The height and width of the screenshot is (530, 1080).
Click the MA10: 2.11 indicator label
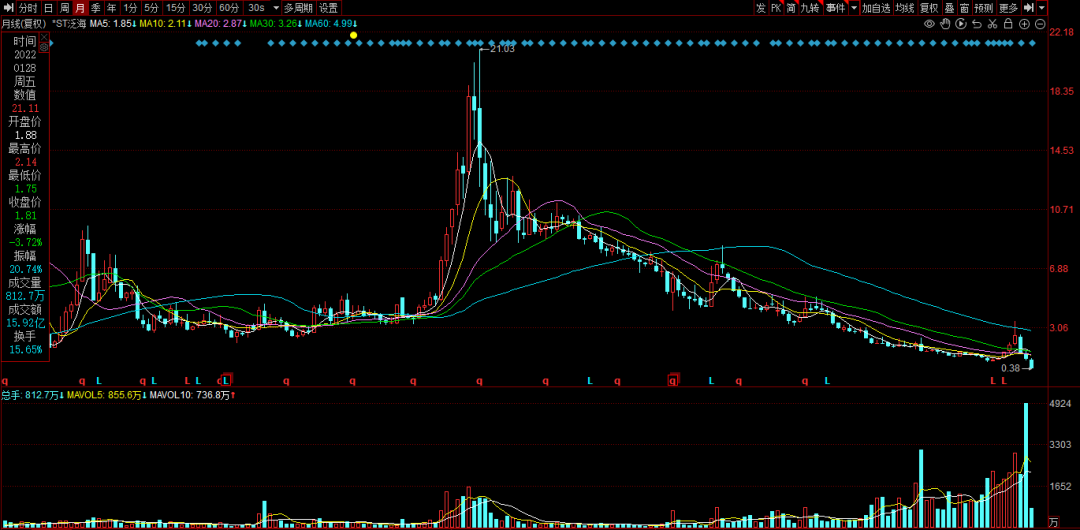pos(165,23)
